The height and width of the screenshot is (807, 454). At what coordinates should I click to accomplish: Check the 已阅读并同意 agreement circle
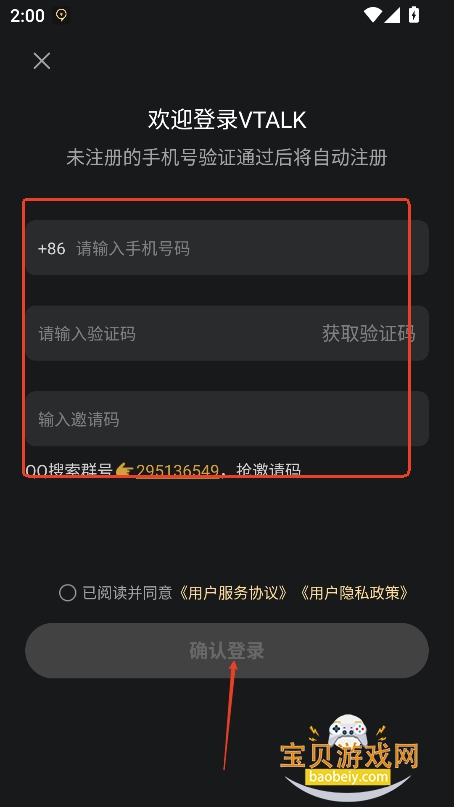pos(67,593)
